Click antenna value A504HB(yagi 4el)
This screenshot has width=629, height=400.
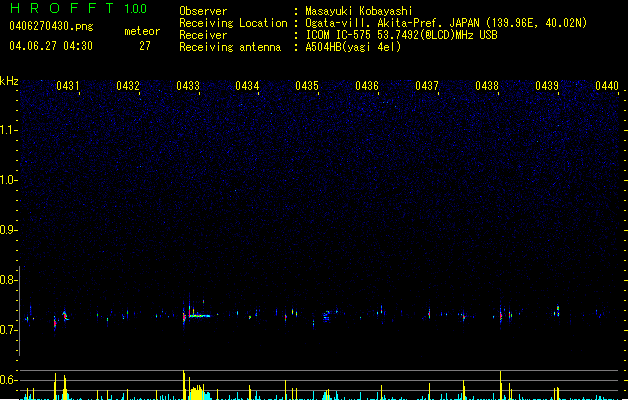point(353,47)
